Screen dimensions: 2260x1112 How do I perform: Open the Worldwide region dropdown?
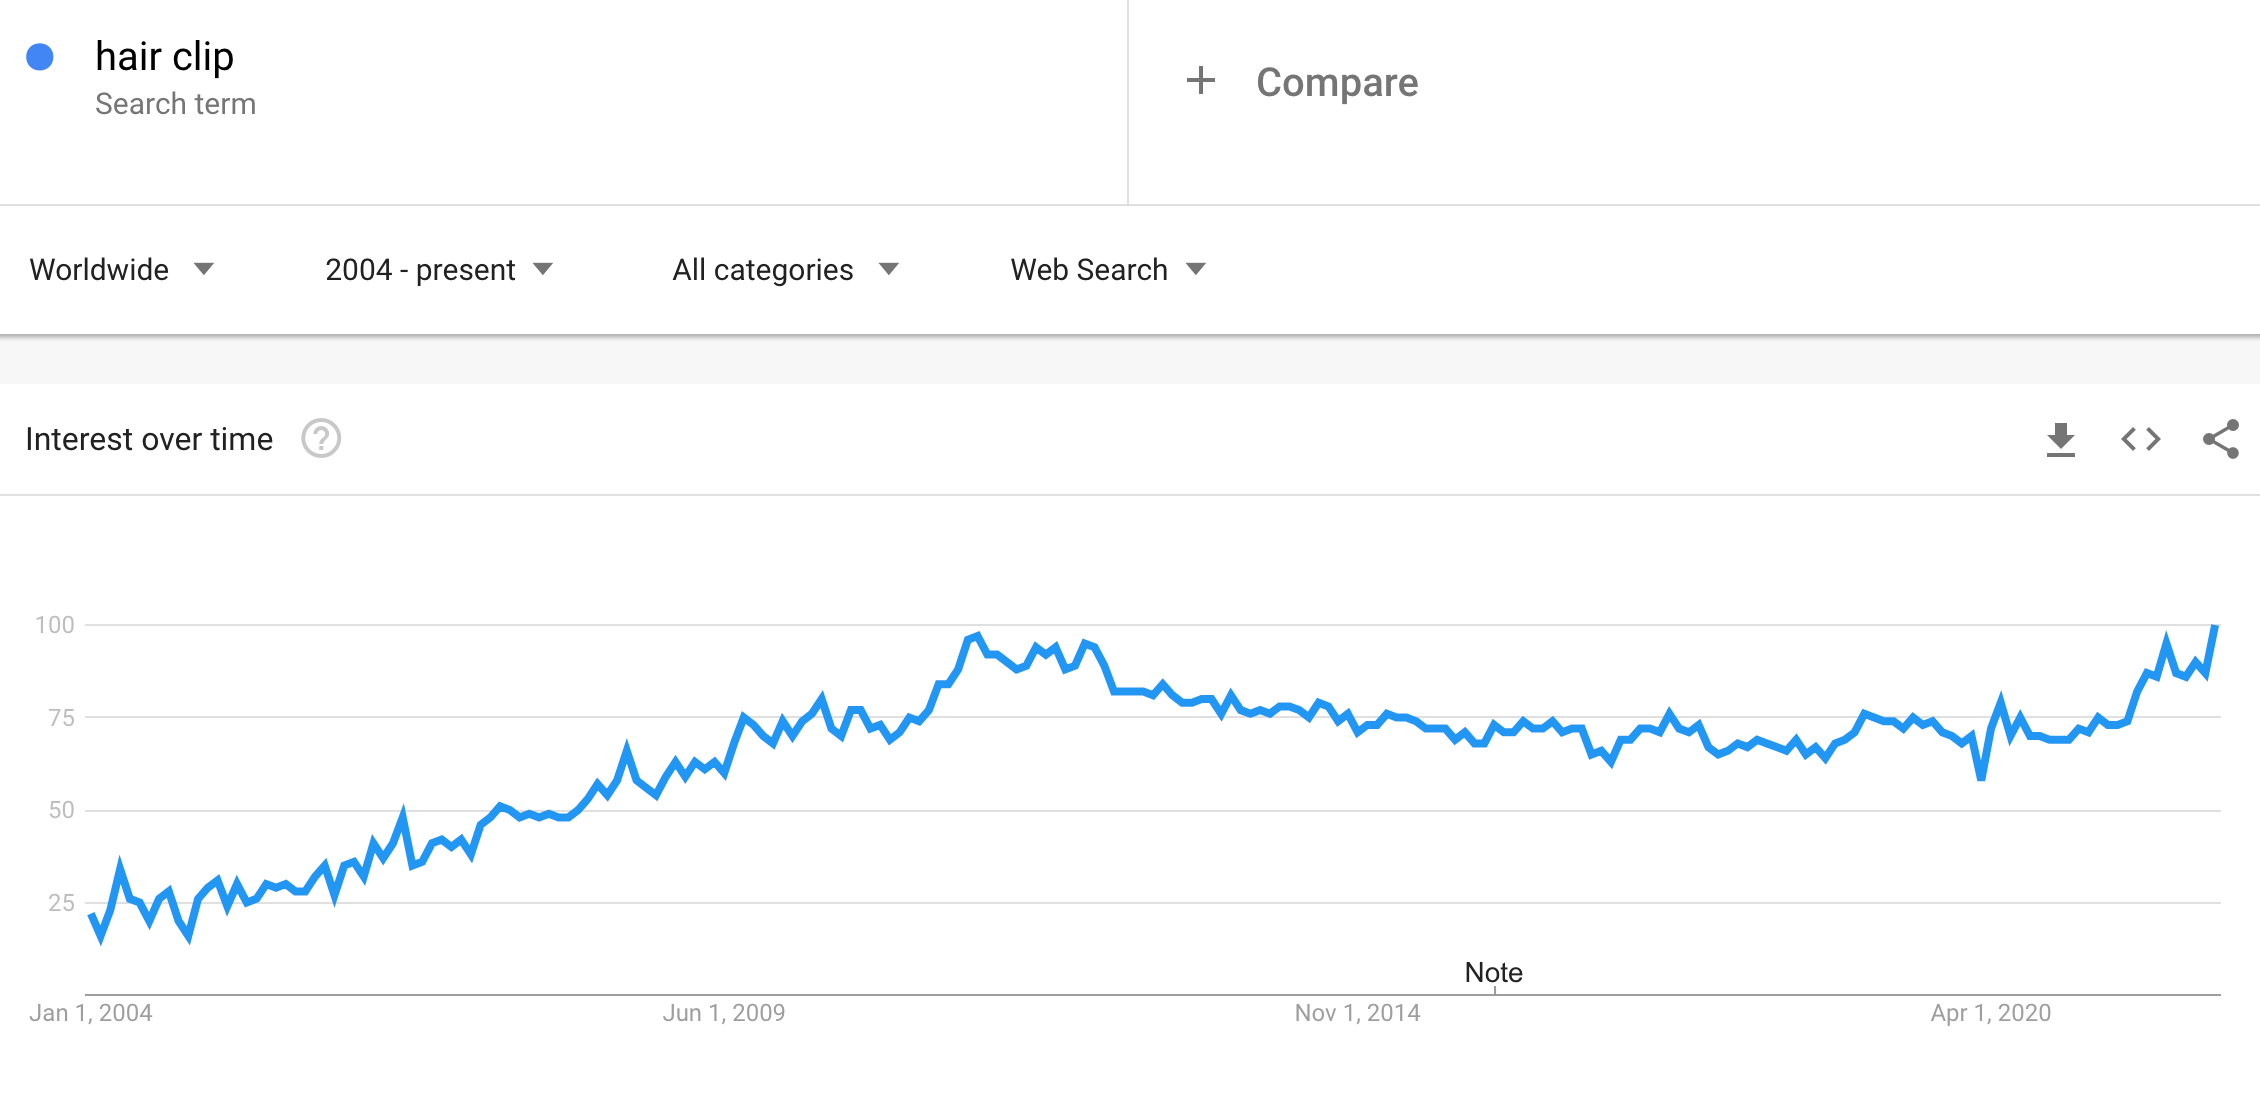pos(122,269)
